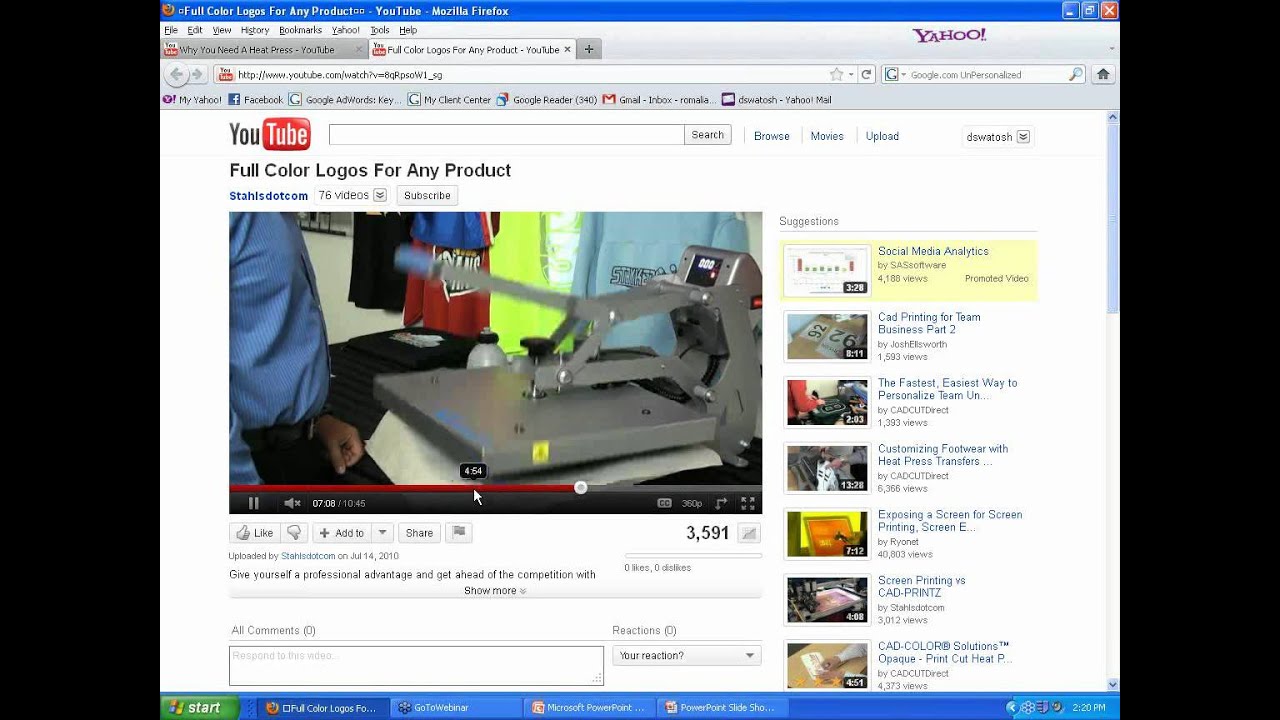Toggle closed captions CC button

[x=664, y=503]
